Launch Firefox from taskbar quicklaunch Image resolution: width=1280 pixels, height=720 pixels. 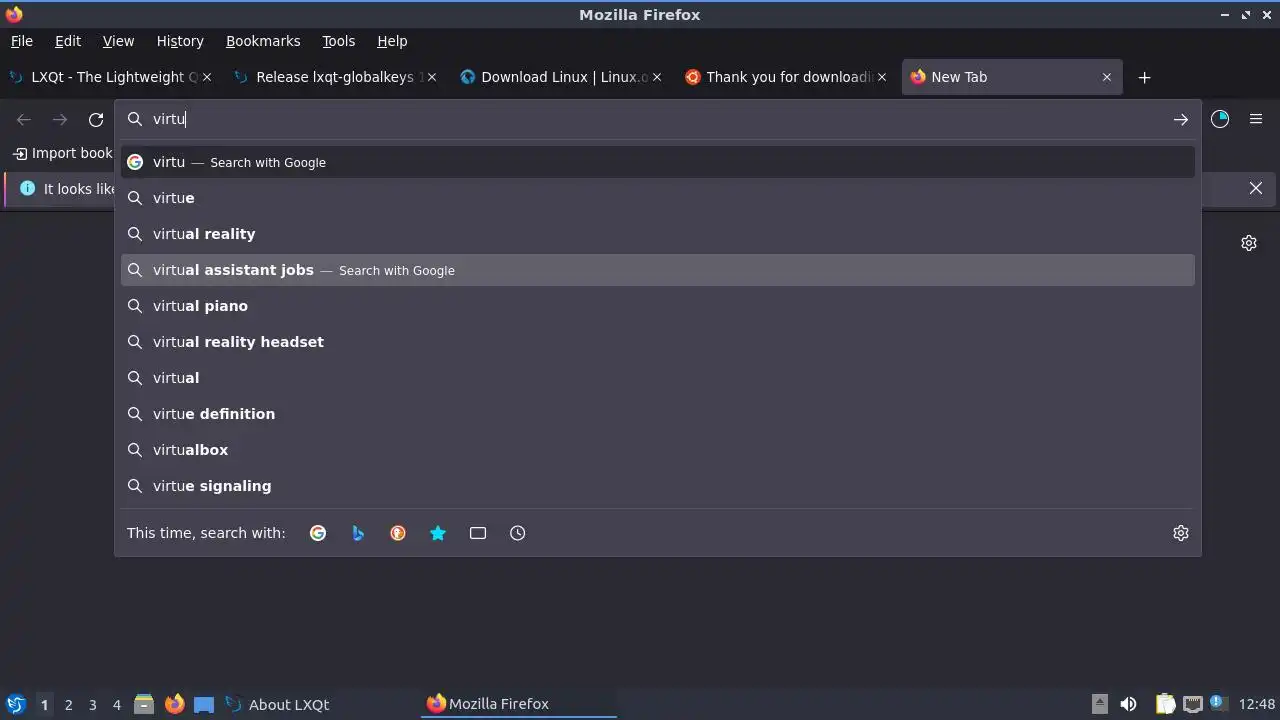[174, 704]
